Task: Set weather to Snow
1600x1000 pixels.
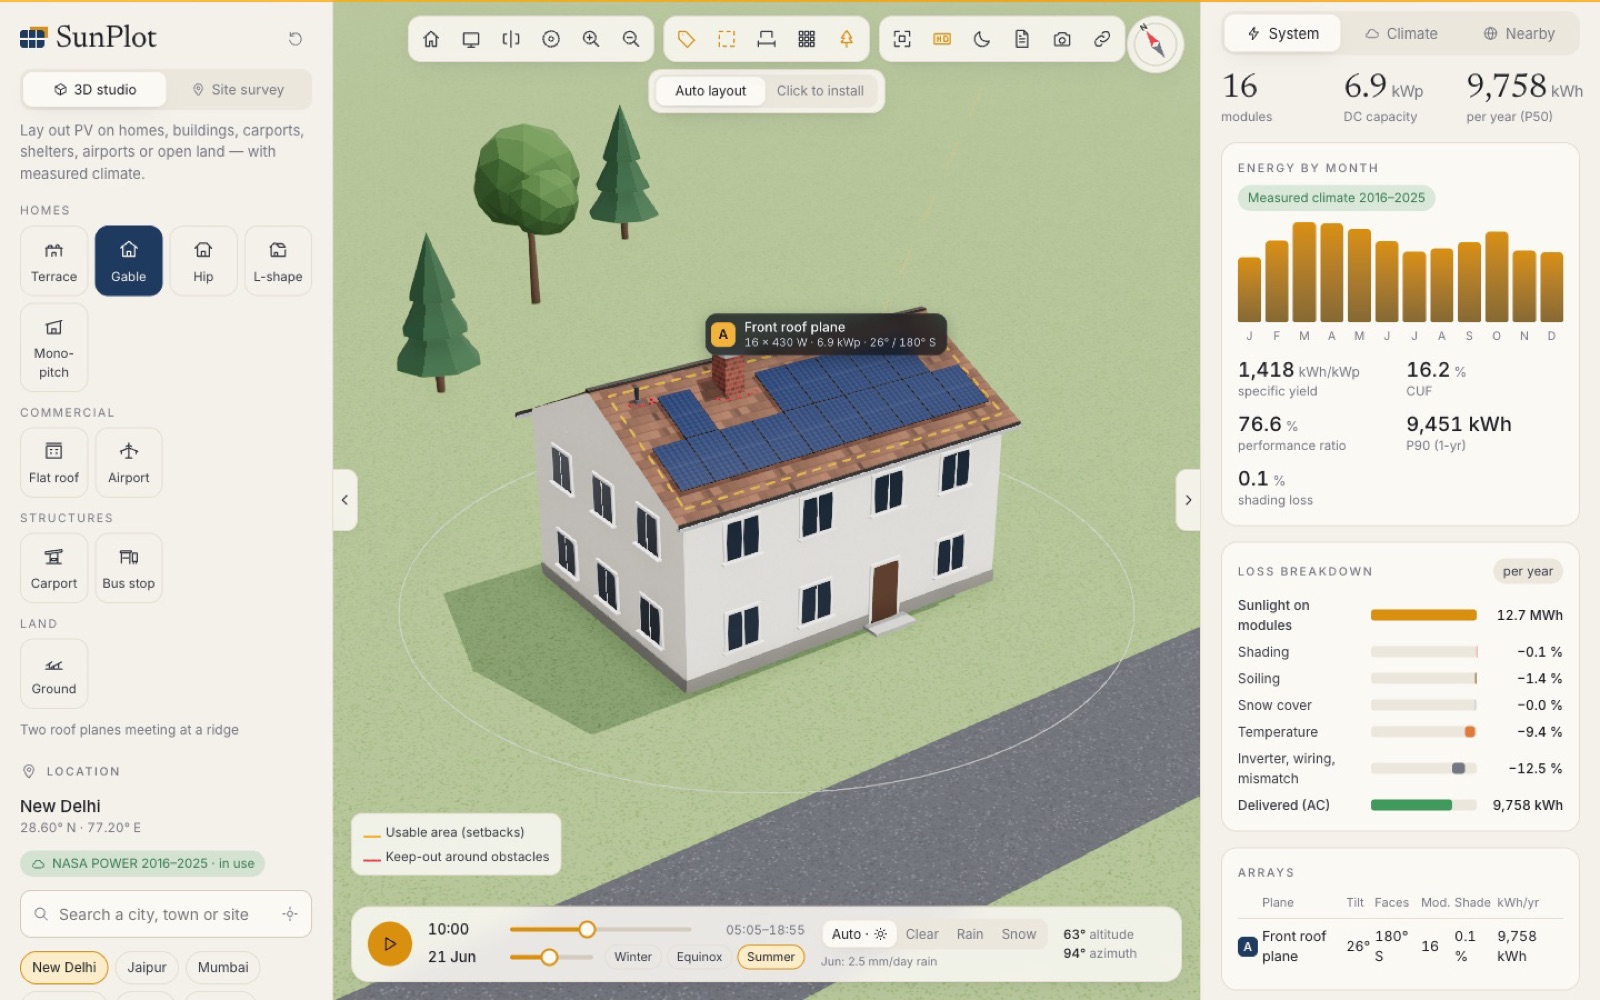Action: [x=1019, y=935]
